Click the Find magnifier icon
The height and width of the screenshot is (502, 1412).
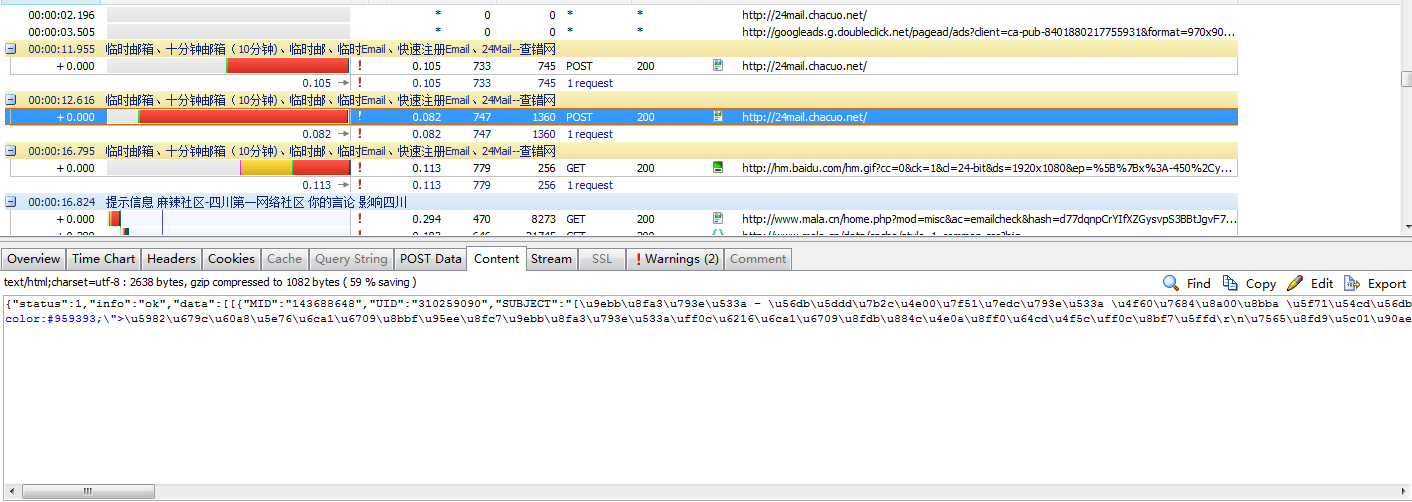[x=1170, y=283]
